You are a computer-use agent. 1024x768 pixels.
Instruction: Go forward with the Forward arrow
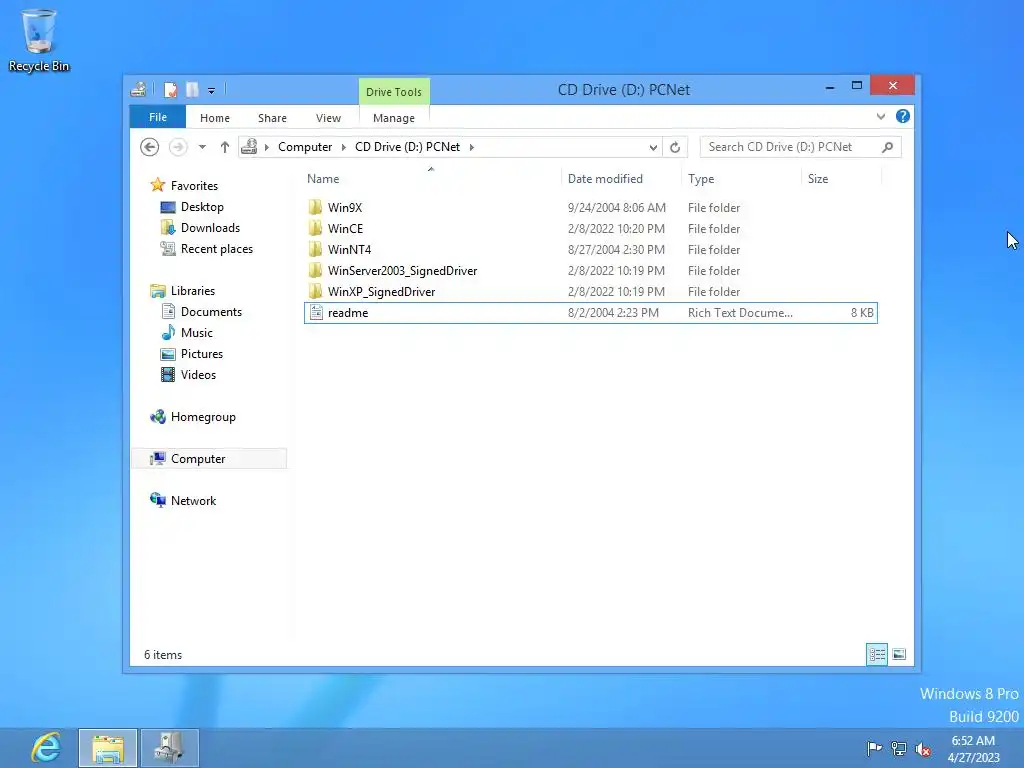(x=178, y=147)
